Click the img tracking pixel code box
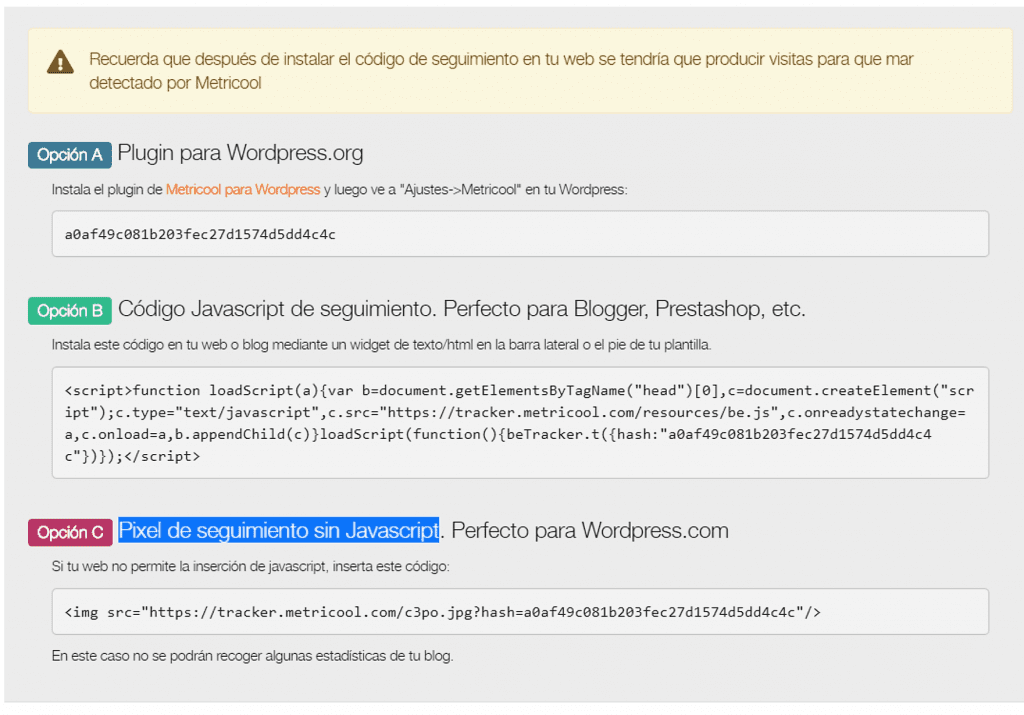 (x=520, y=612)
